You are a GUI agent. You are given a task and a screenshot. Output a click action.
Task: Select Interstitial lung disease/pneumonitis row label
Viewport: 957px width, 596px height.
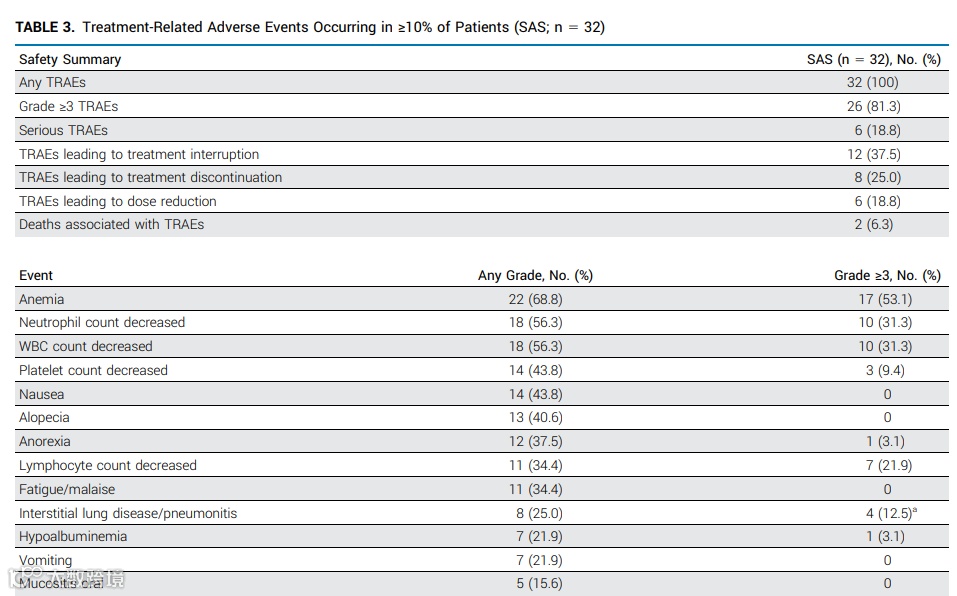click(x=128, y=513)
